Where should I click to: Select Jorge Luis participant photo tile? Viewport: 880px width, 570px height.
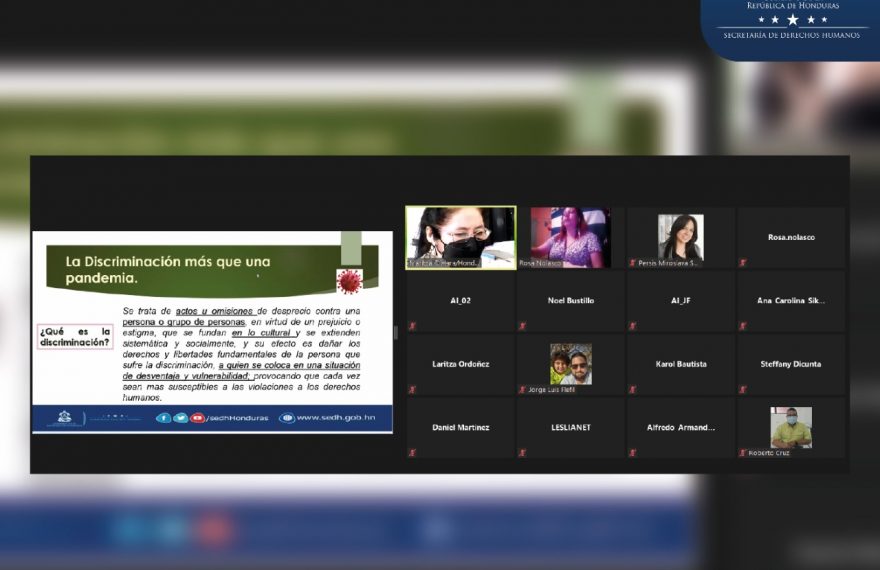click(570, 364)
